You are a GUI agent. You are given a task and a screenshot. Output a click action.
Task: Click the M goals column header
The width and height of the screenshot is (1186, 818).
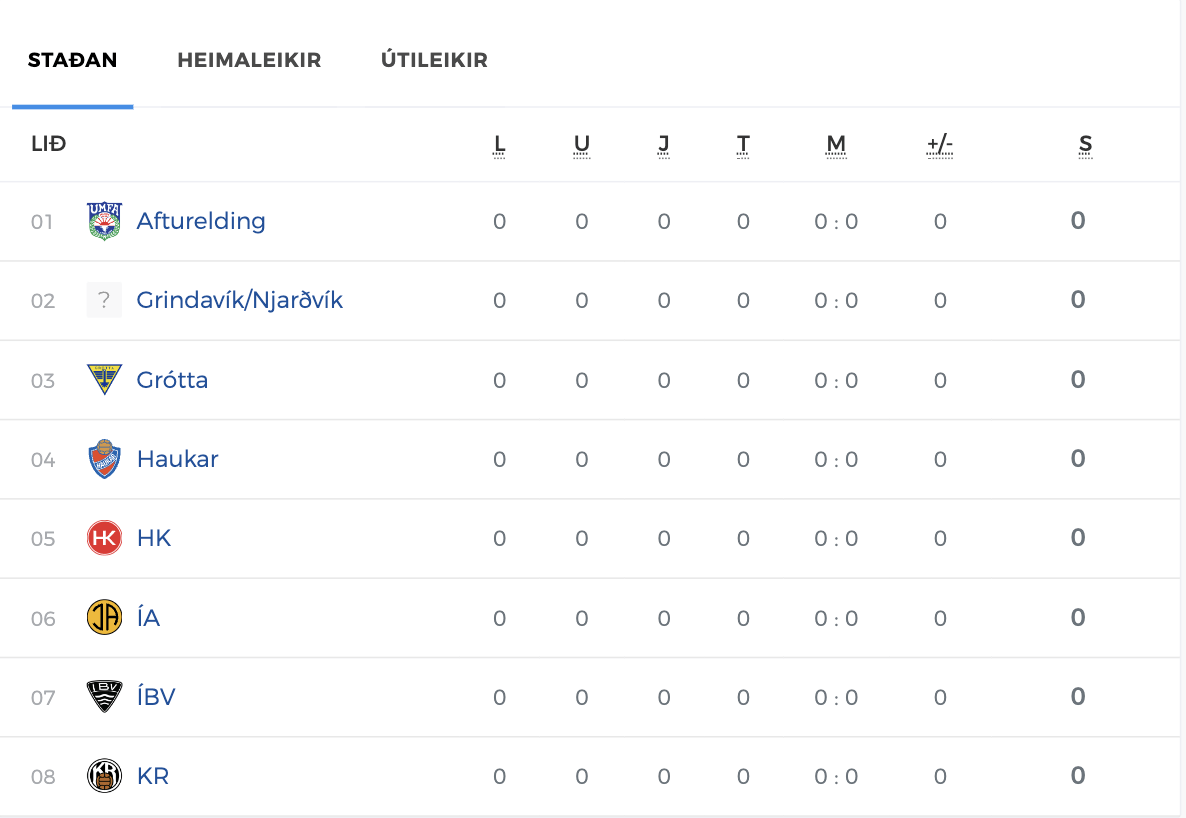point(836,145)
